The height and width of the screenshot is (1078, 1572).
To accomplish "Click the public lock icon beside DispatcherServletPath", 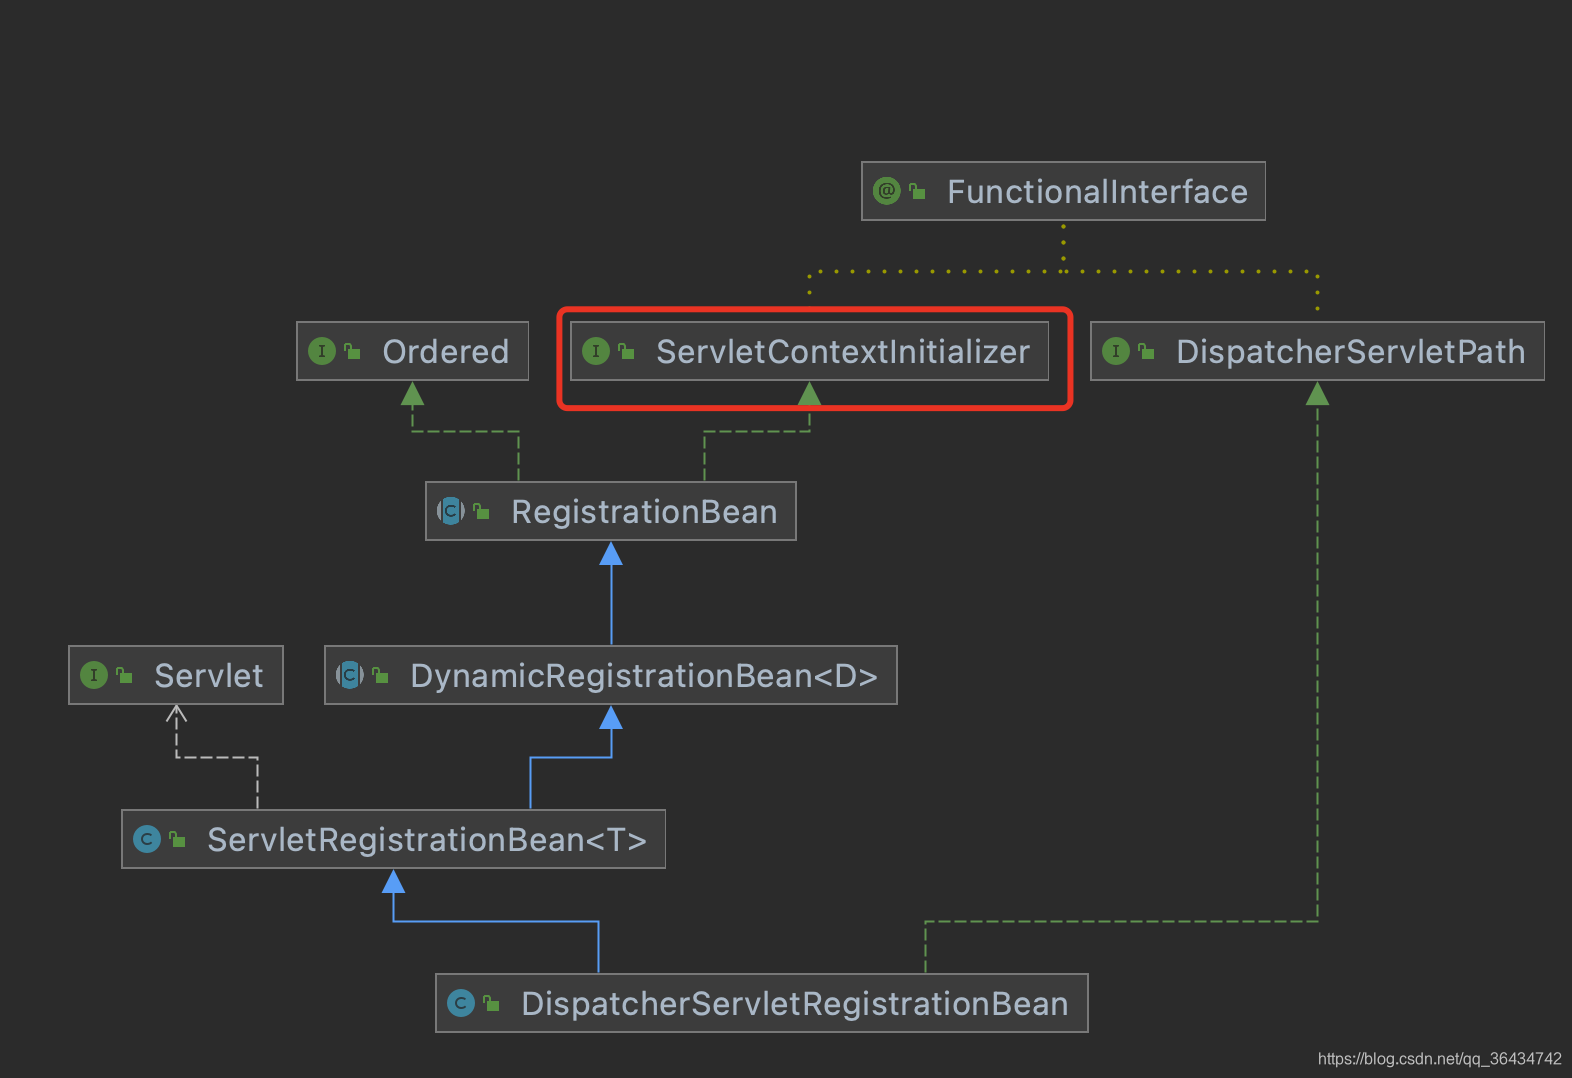I will coord(1146,351).
